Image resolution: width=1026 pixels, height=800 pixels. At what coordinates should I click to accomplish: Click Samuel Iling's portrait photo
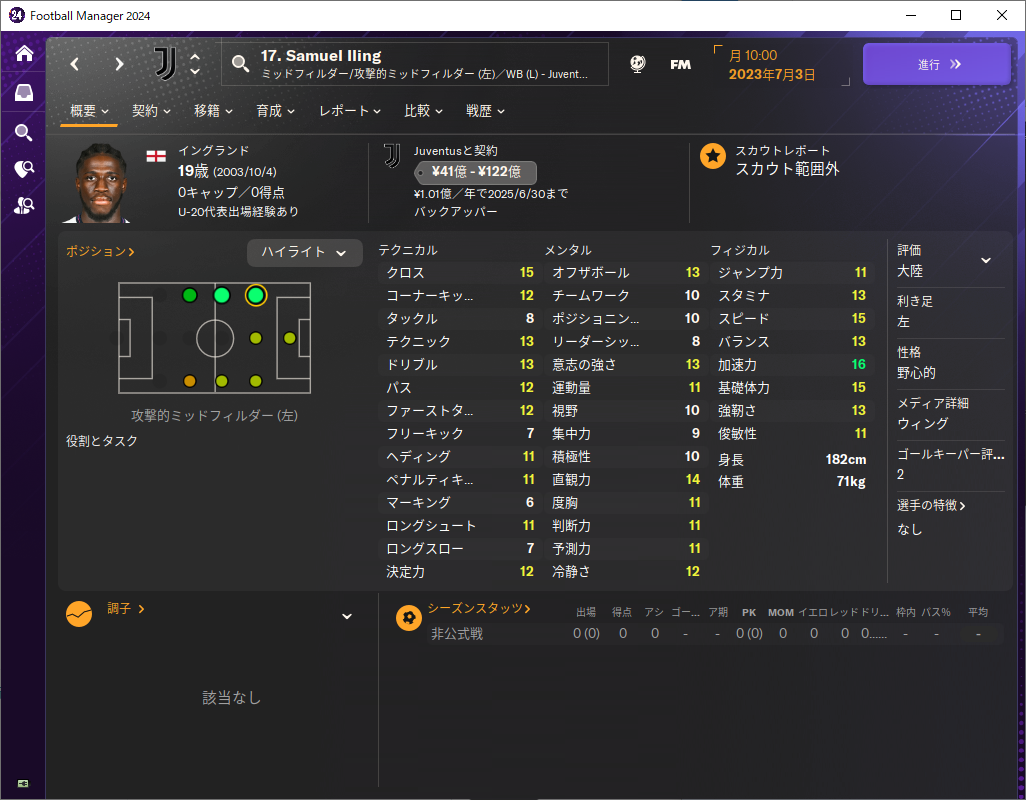(100, 183)
